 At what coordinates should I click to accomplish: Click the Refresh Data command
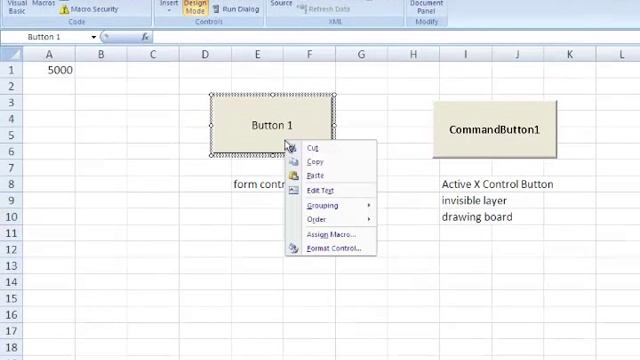coord(324,9)
